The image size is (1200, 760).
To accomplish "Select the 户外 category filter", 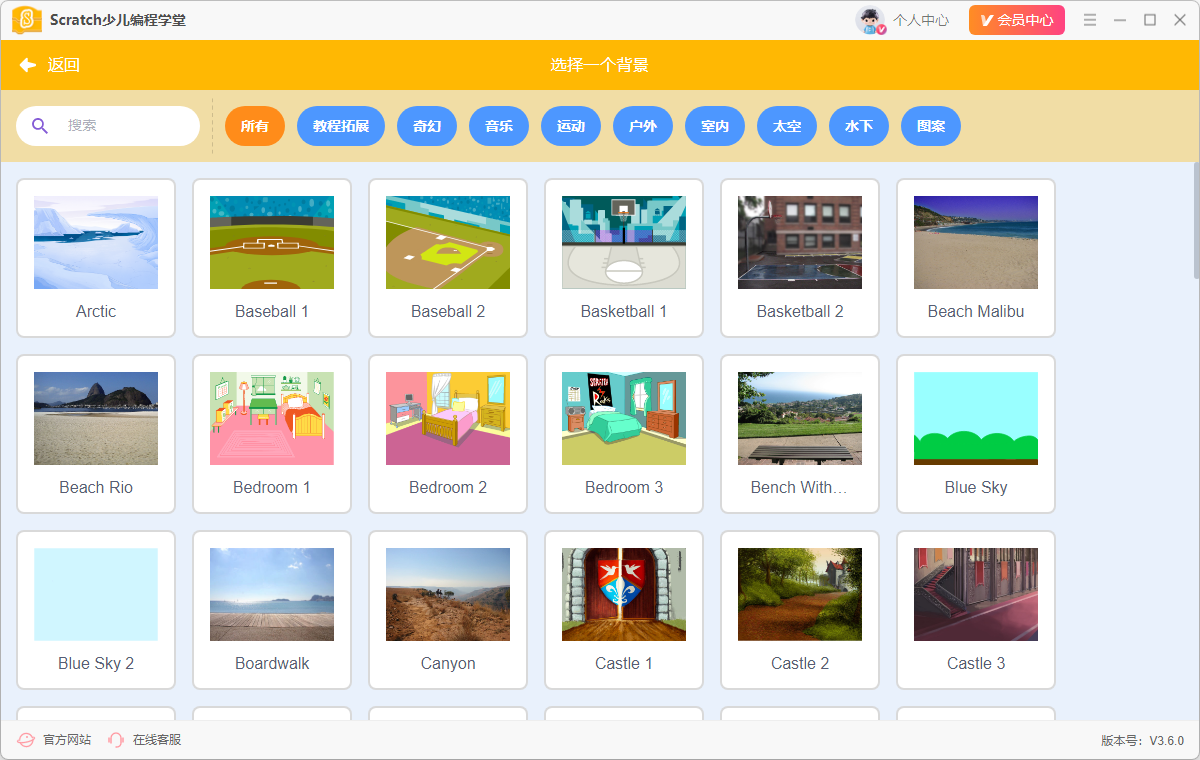I will tap(643, 126).
